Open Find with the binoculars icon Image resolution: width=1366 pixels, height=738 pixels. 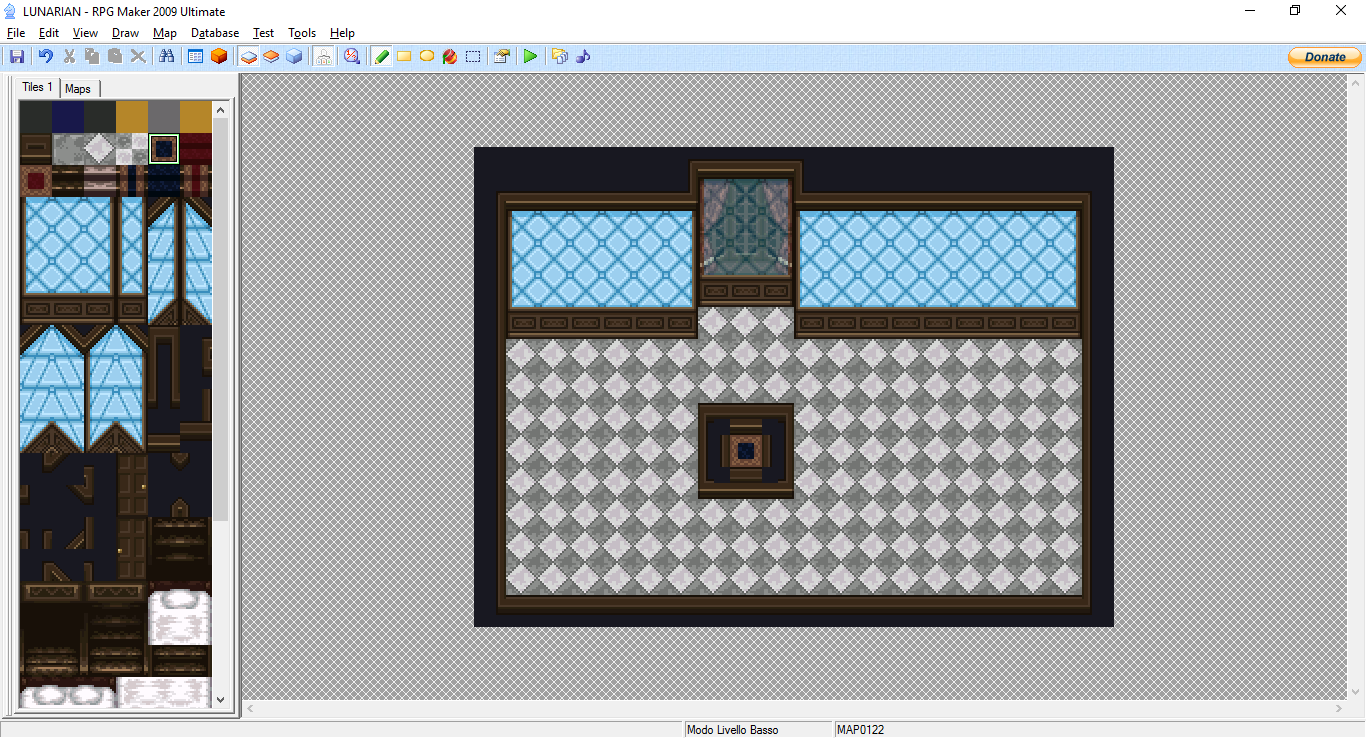pyautogui.click(x=165, y=57)
